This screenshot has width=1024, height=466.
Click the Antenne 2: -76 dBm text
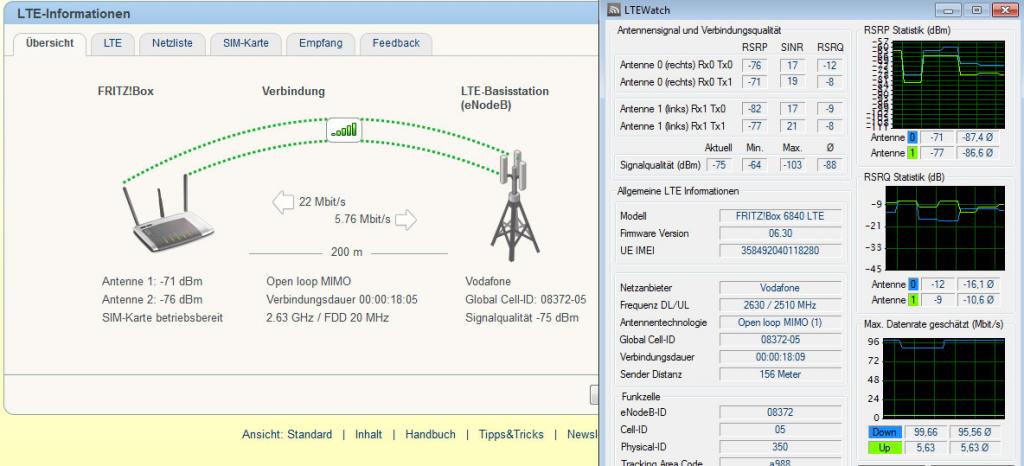[x=152, y=300]
